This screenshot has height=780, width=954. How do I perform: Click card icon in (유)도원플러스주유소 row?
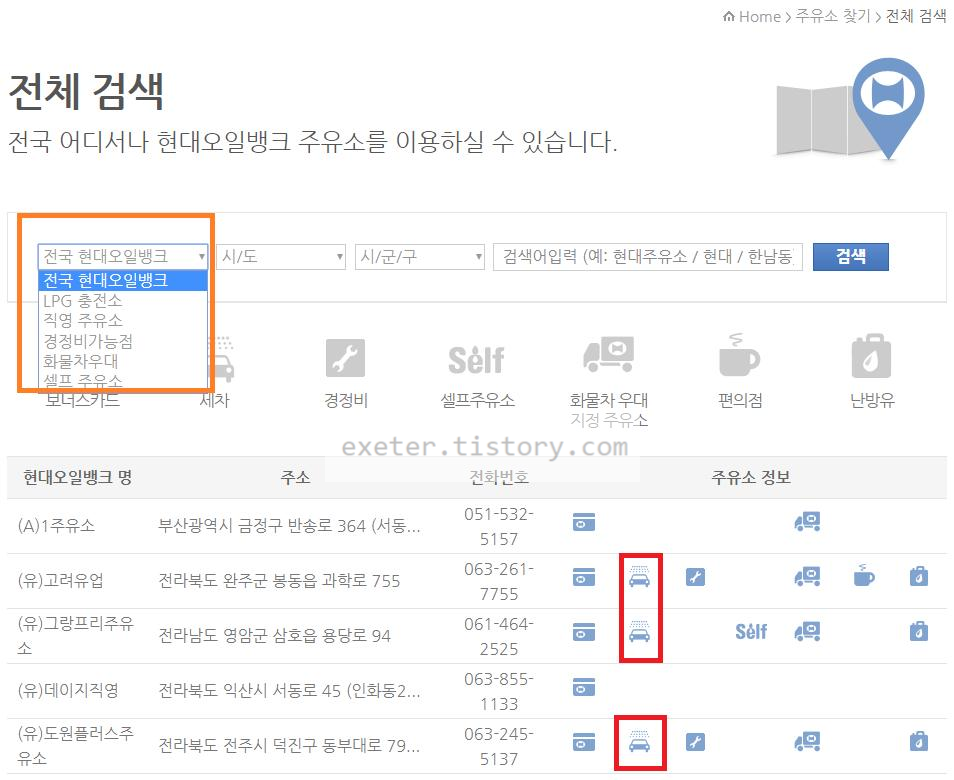pyautogui.click(x=584, y=742)
